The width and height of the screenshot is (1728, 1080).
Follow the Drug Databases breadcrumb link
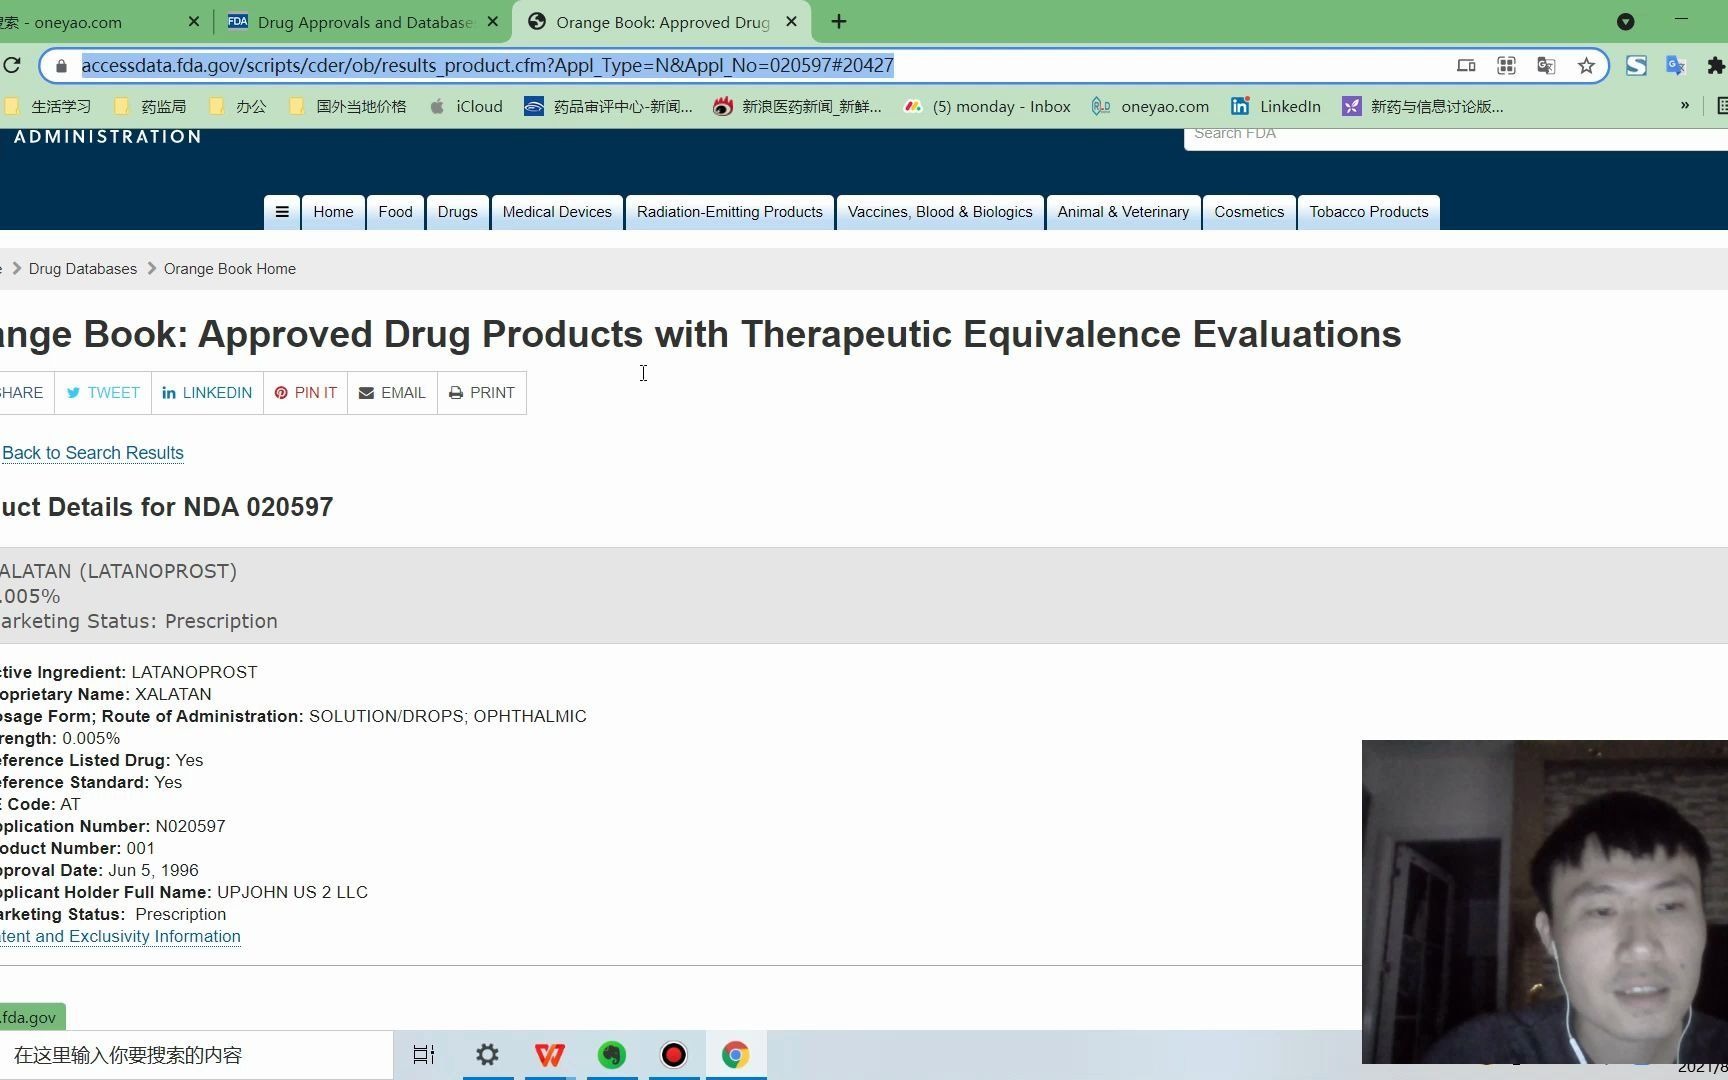coord(83,269)
